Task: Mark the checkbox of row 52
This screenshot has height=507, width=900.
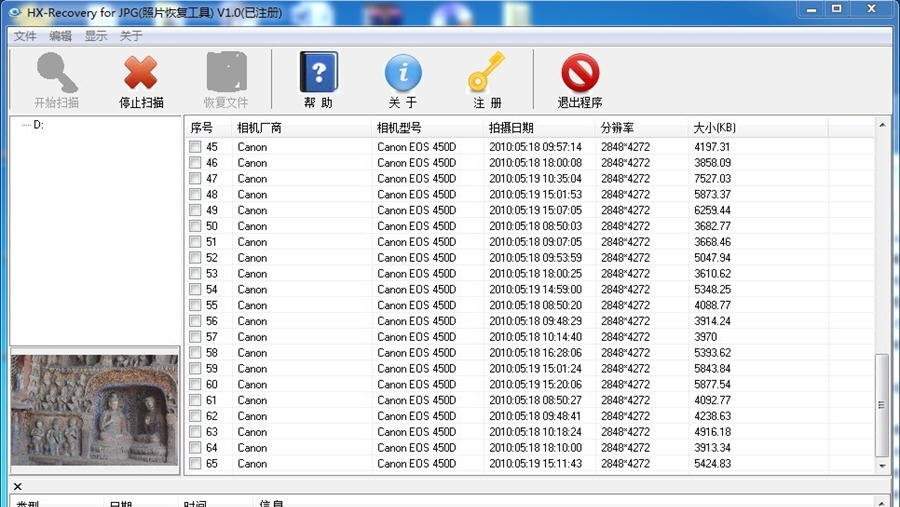Action: coord(195,258)
